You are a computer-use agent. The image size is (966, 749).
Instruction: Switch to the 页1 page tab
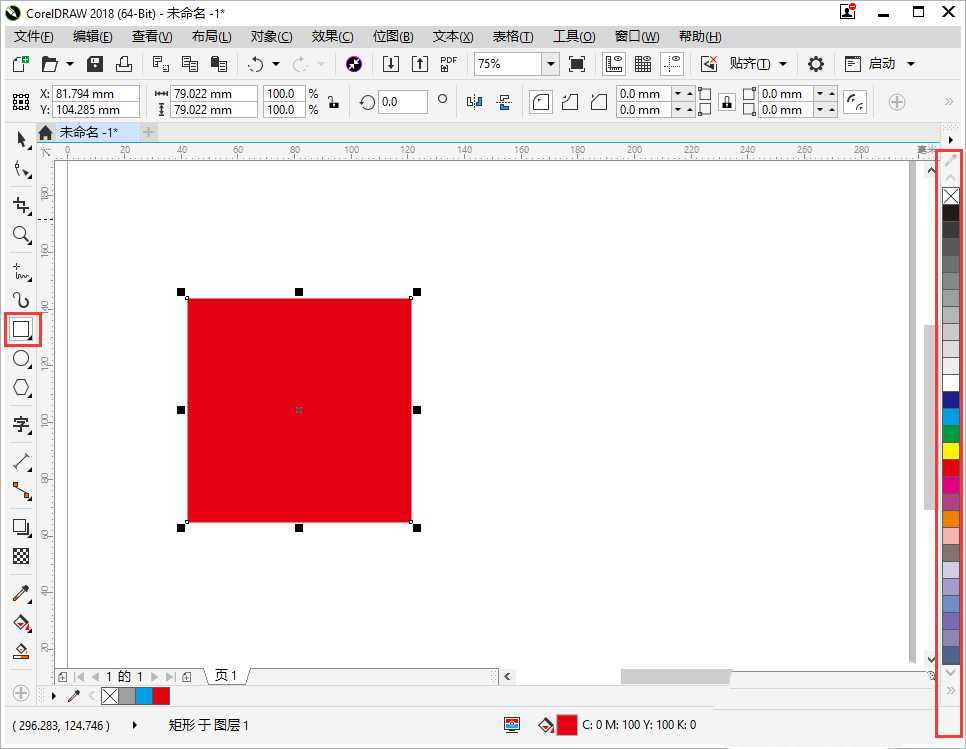click(x=227, y=676)
